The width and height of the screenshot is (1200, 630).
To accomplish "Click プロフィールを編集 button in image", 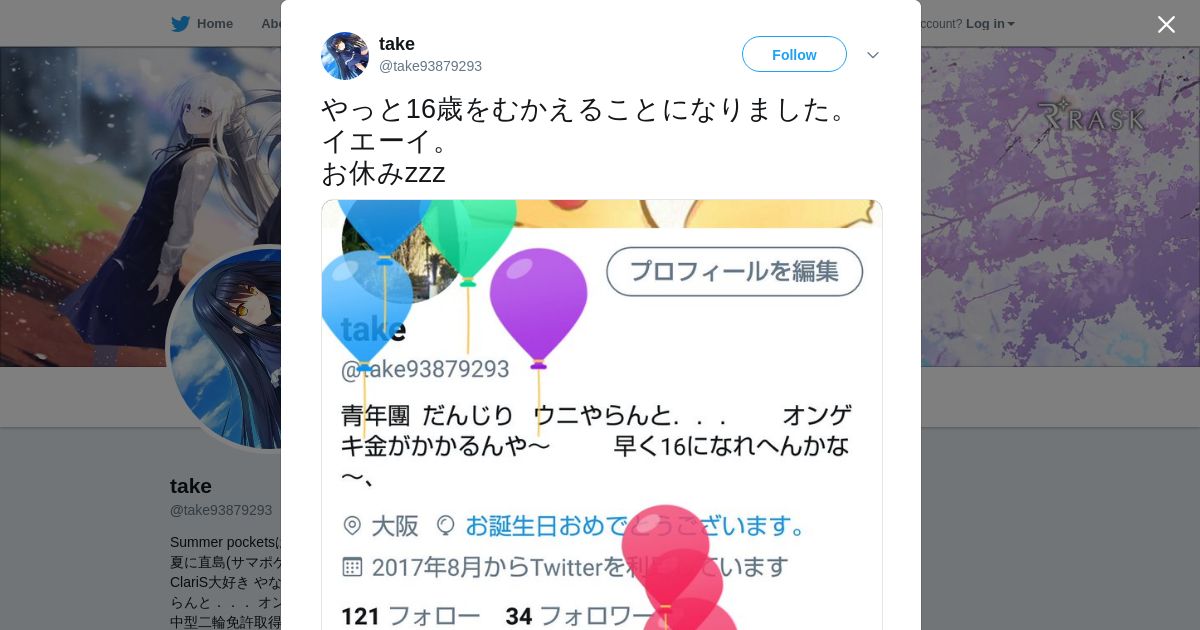I will [x=735, y=271].
